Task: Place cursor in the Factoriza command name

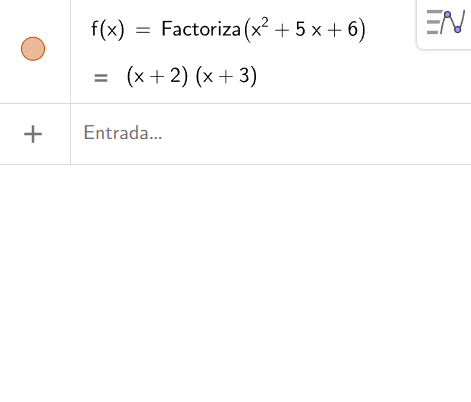Action: (201, 29)
